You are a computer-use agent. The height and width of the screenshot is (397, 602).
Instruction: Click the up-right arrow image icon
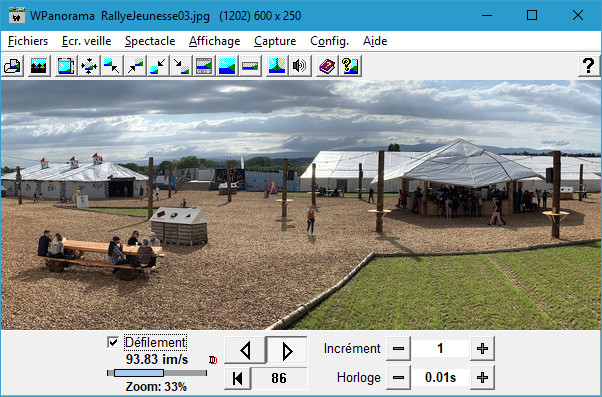135,66
